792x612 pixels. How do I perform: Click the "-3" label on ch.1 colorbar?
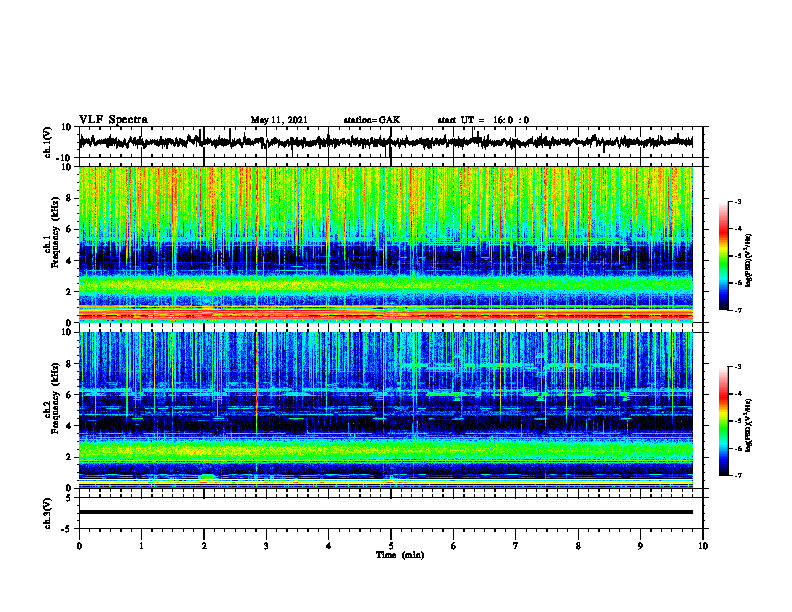737,202
